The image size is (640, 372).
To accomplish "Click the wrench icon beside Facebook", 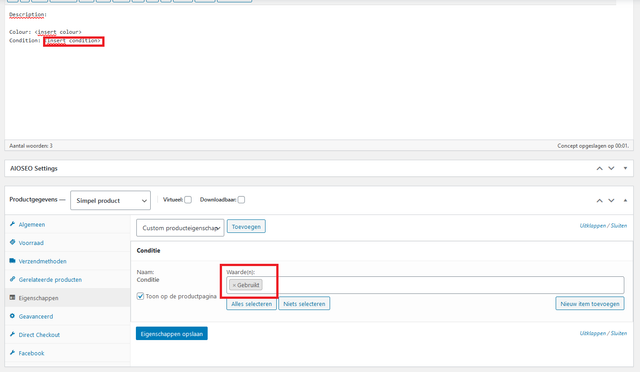I will (12, 352).
